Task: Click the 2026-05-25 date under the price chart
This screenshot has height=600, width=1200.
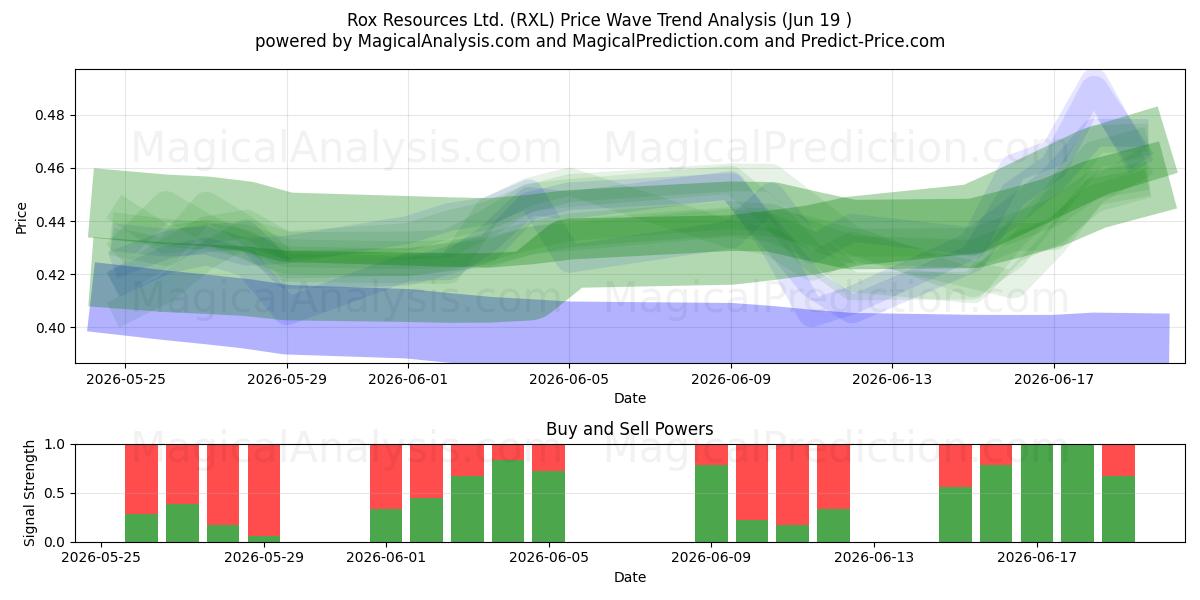Action: point(125,379)
